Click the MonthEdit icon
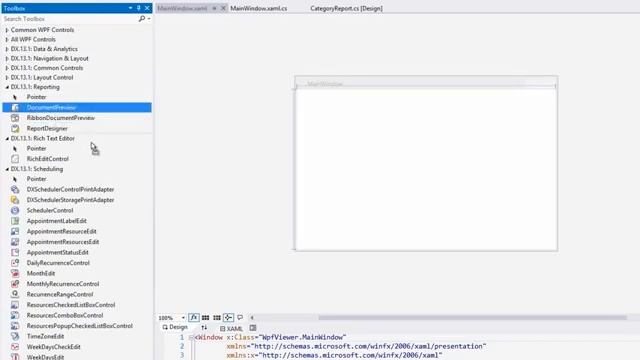 click(15, 273)
